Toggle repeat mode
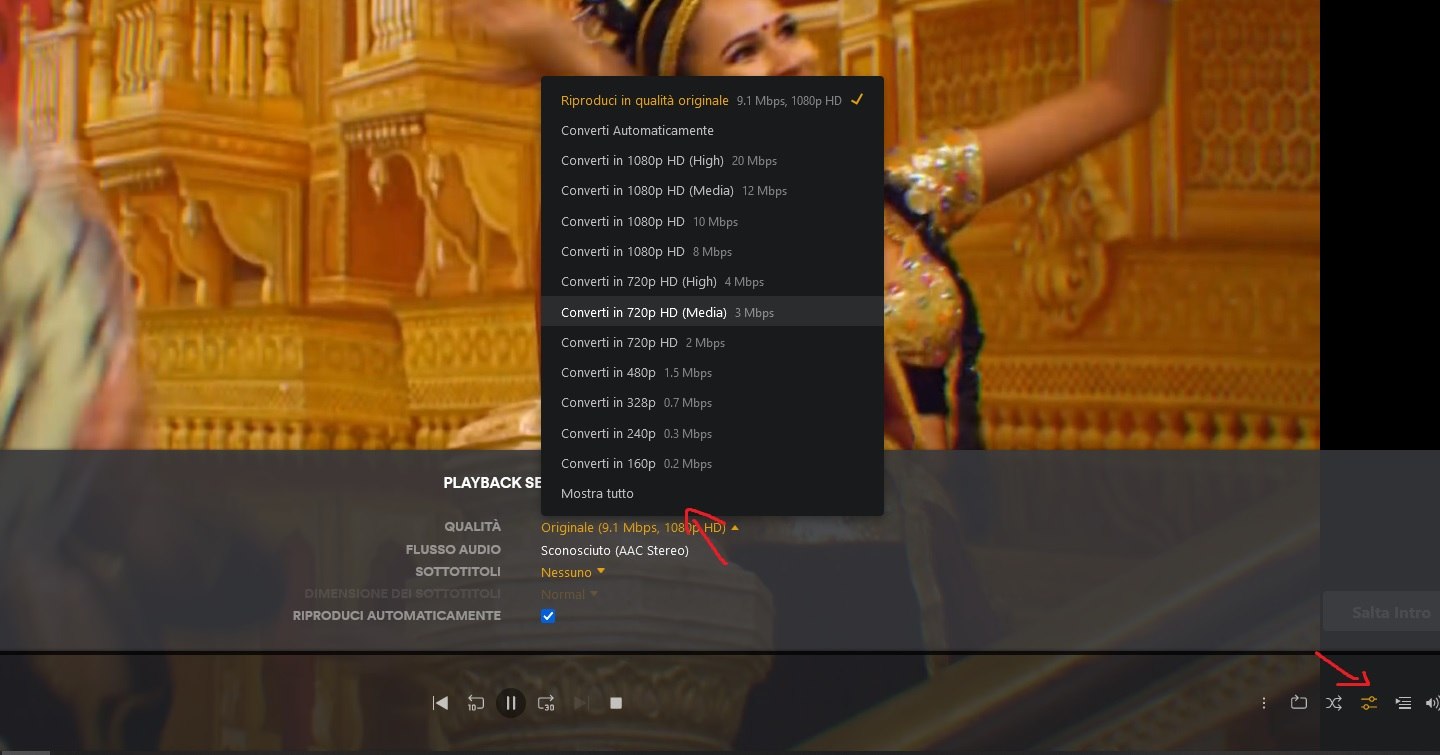 tap(1298, 703)
